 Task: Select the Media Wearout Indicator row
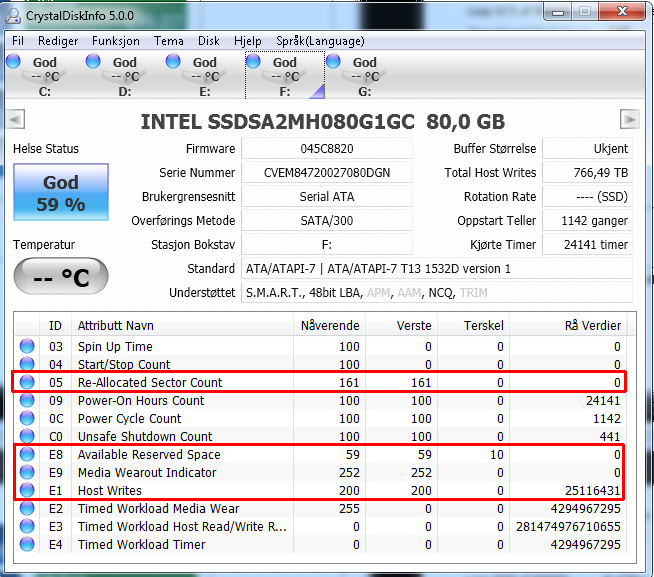321,472
